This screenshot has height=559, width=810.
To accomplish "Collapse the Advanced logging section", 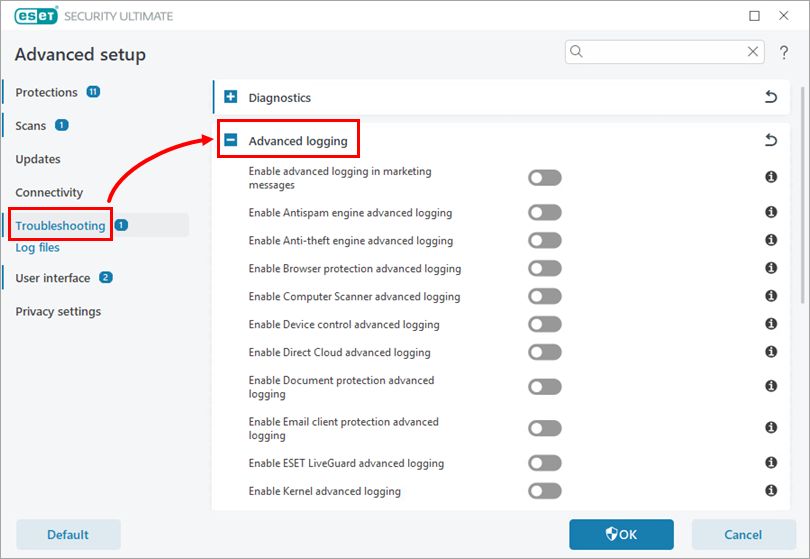I will (231, 141).
